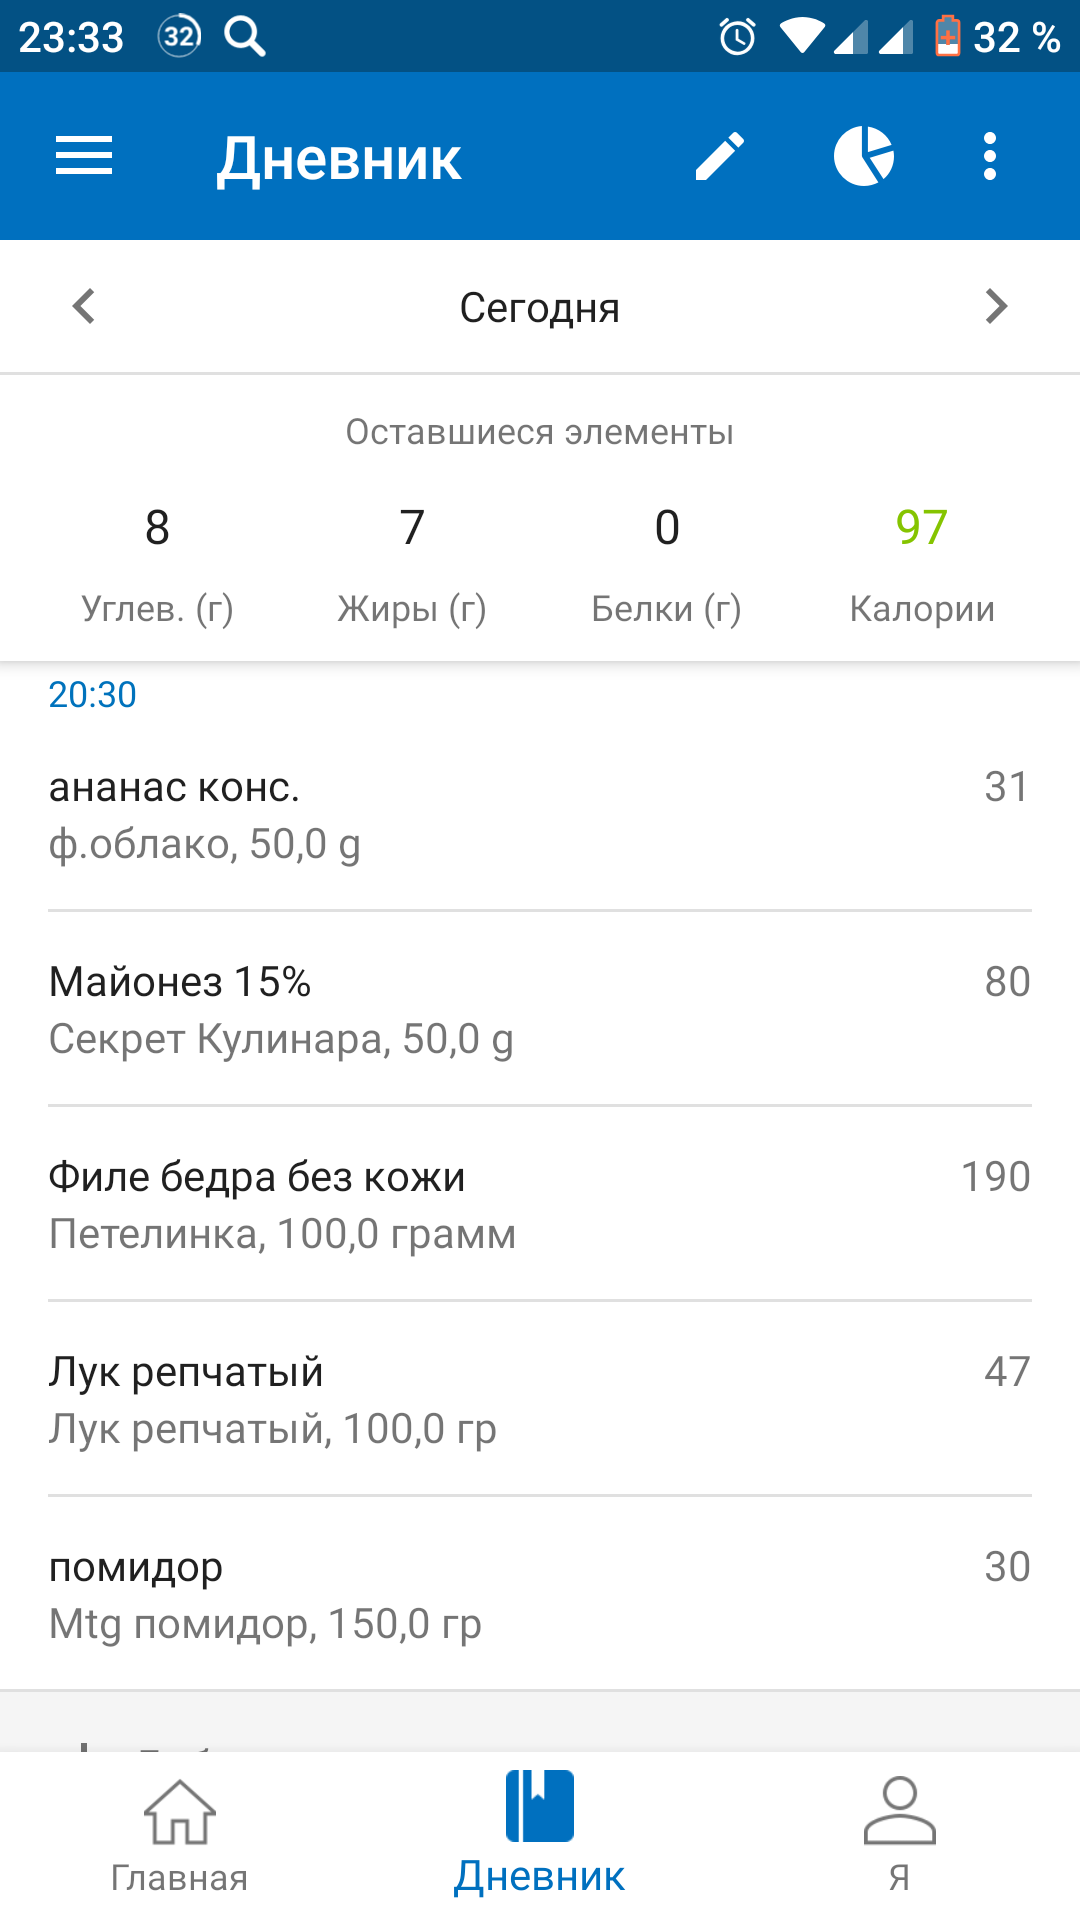Tap the battery indicator icon
This screenshot has width=1080, height=1920.
(947, 37)
